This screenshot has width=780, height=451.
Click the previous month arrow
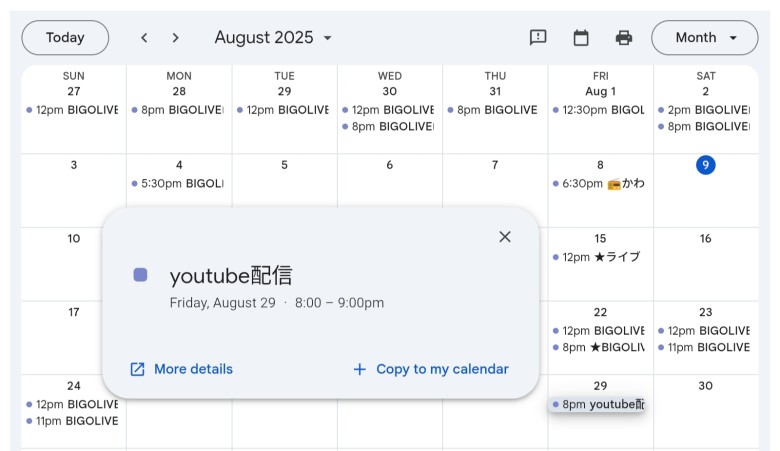[144, 38]
